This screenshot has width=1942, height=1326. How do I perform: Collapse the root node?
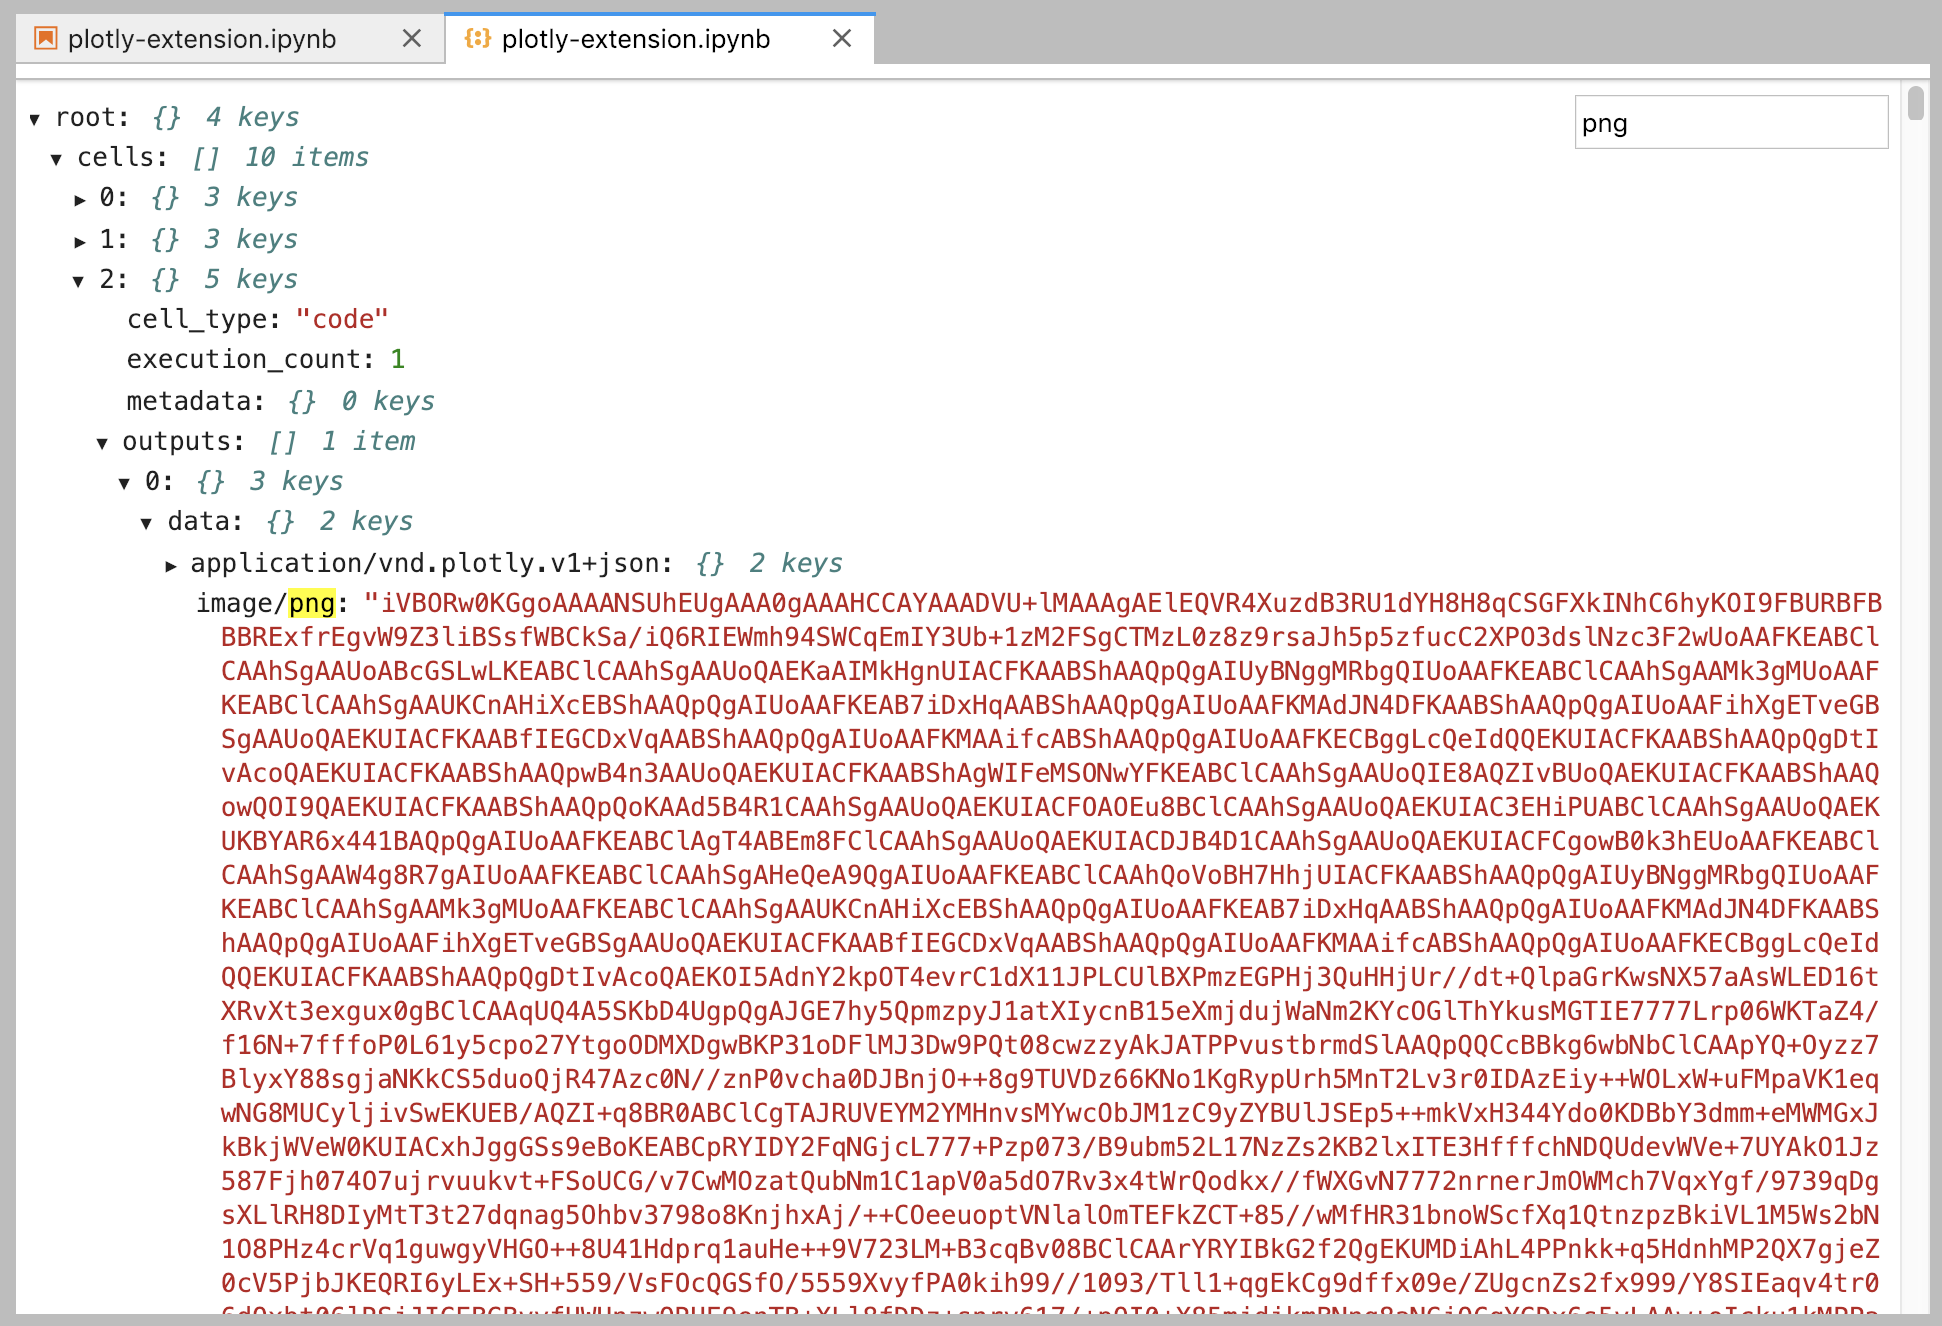(x=35, y=119)
